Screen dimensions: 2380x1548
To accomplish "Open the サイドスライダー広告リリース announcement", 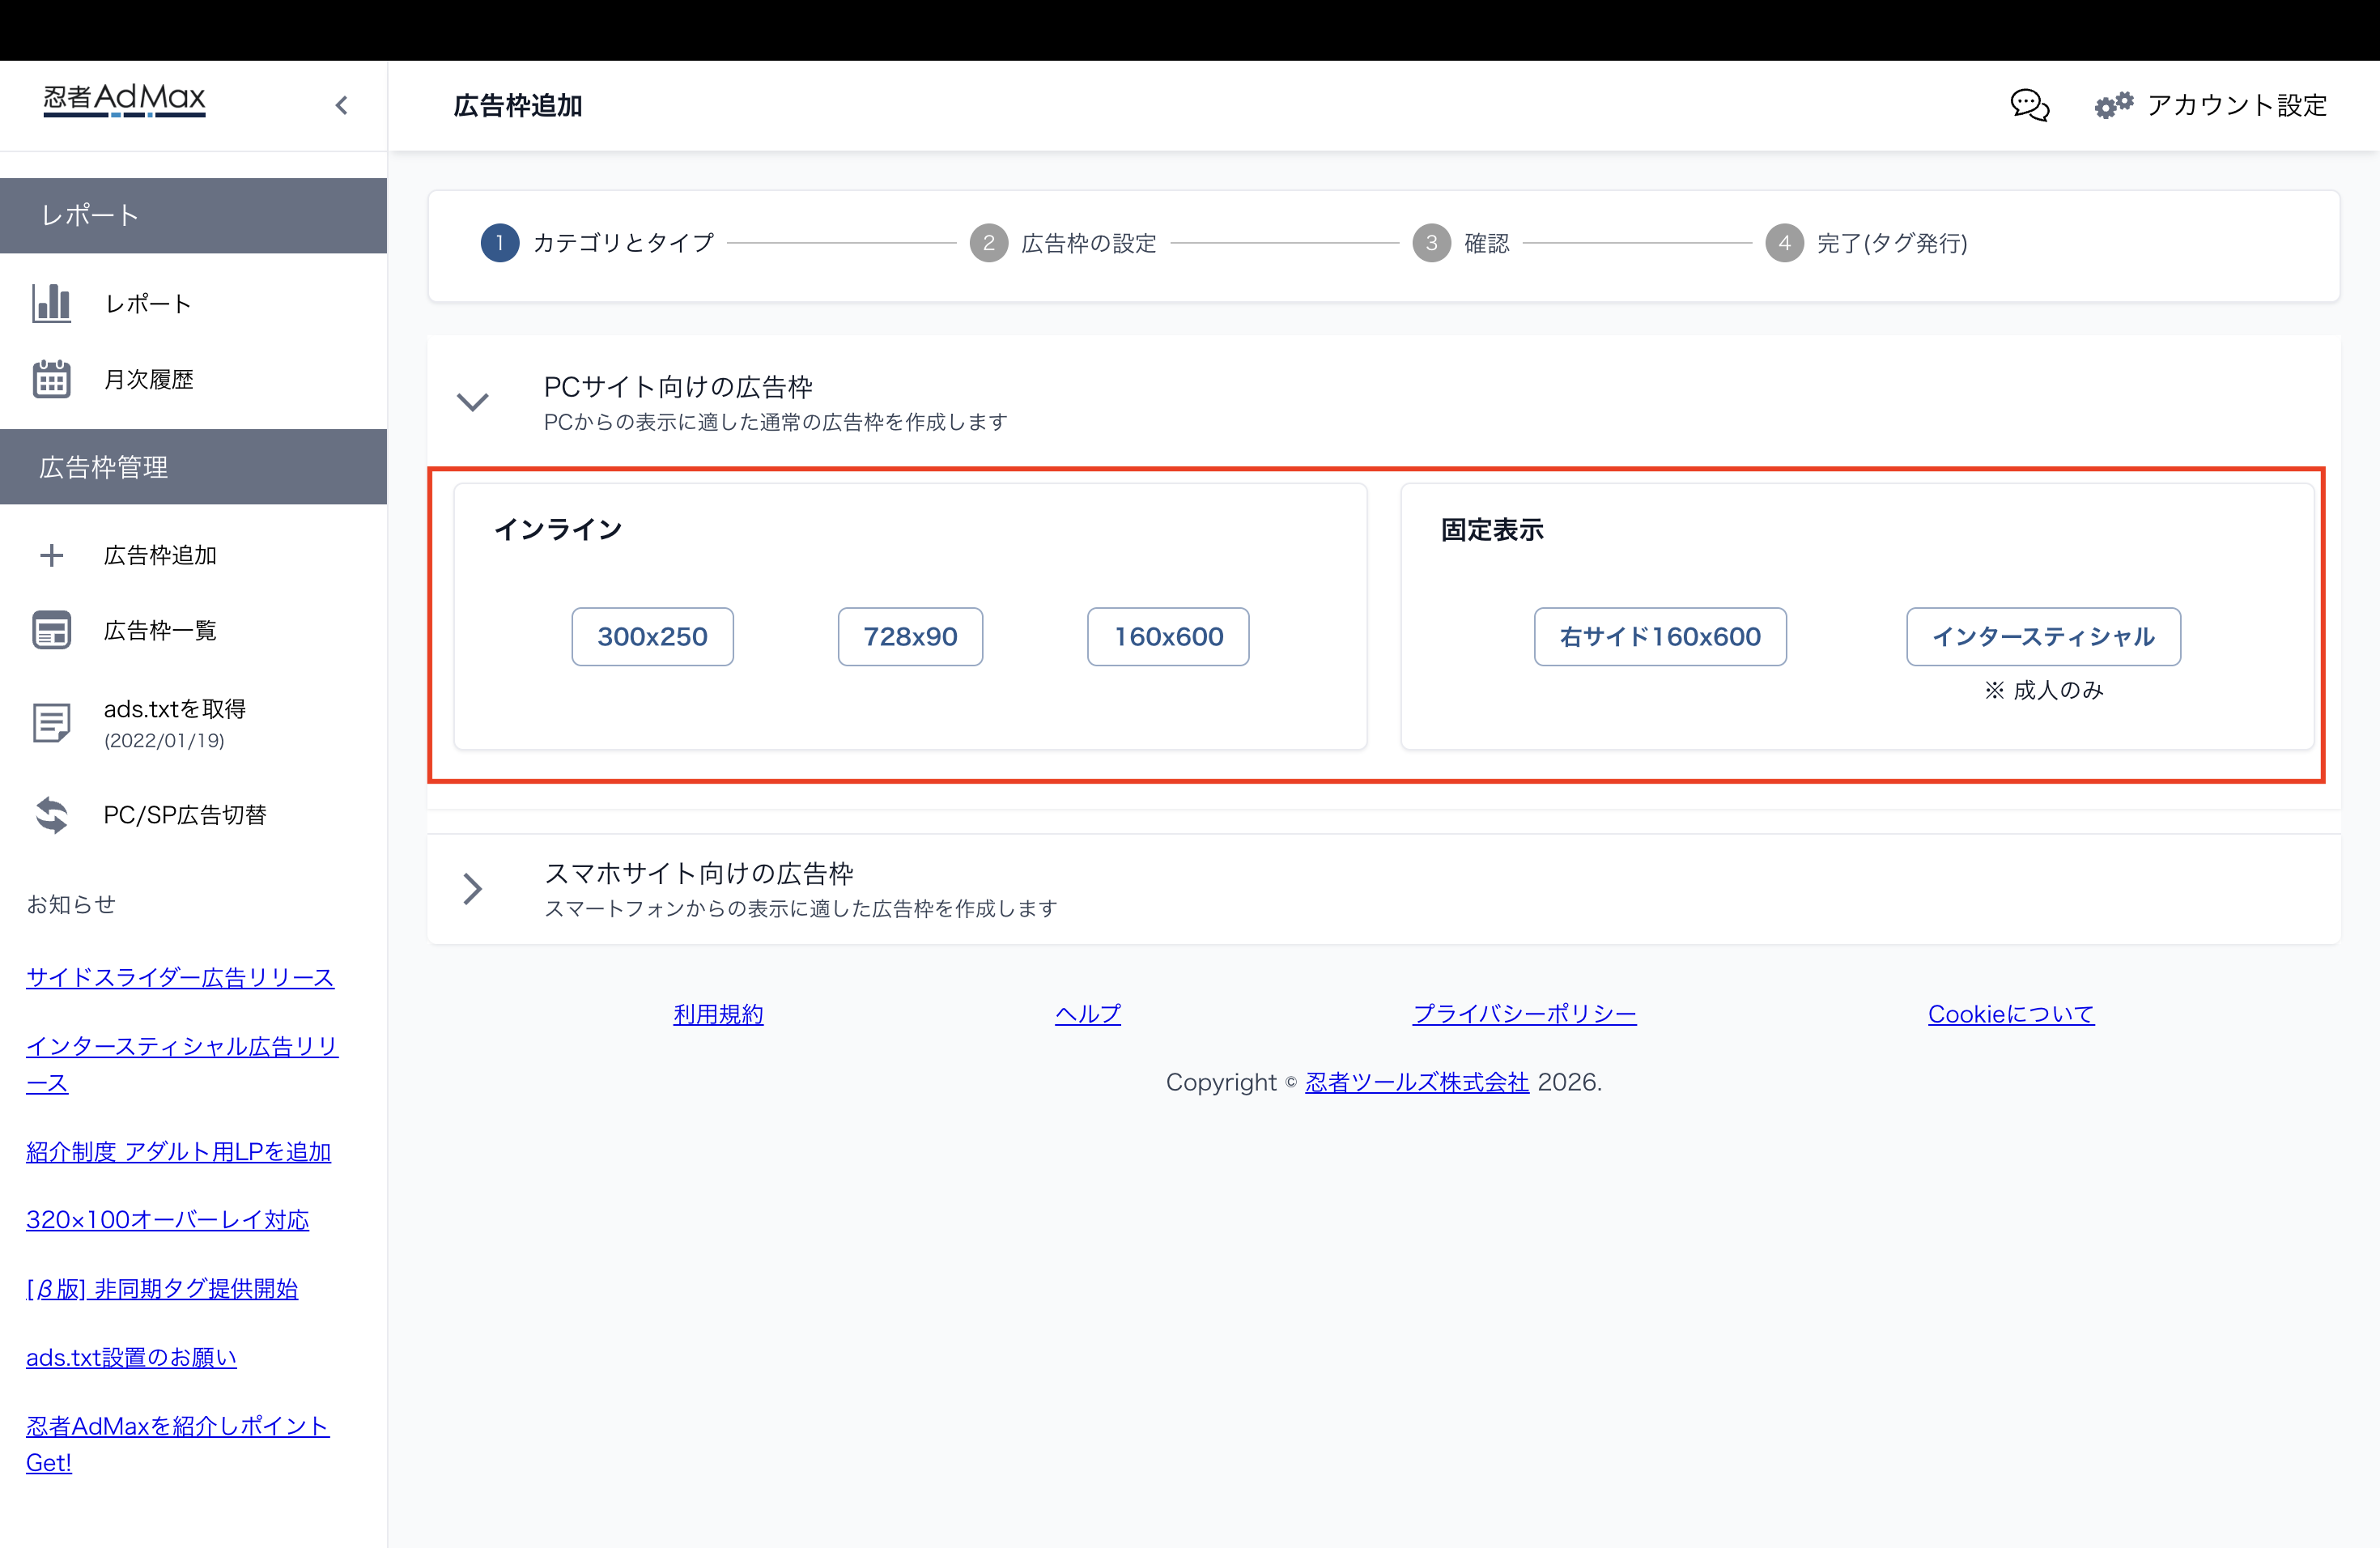I will [180, 978].
